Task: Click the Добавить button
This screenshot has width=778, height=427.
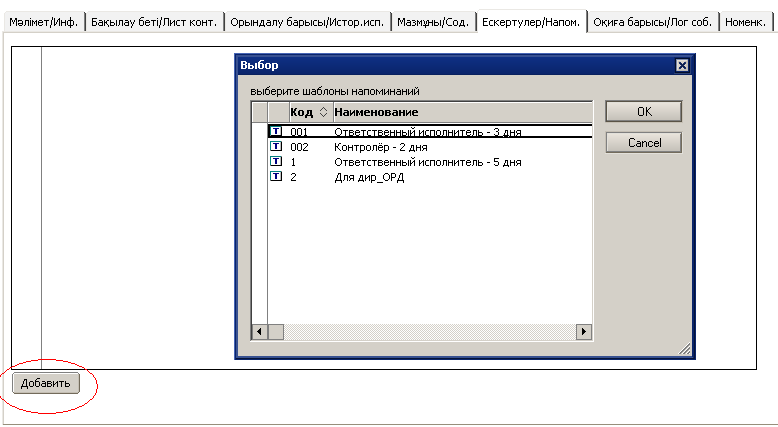Action: 46,383
